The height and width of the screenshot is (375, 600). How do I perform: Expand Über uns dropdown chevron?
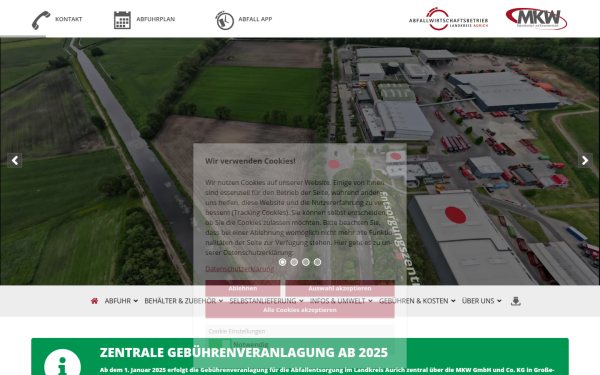click(499, 301)
